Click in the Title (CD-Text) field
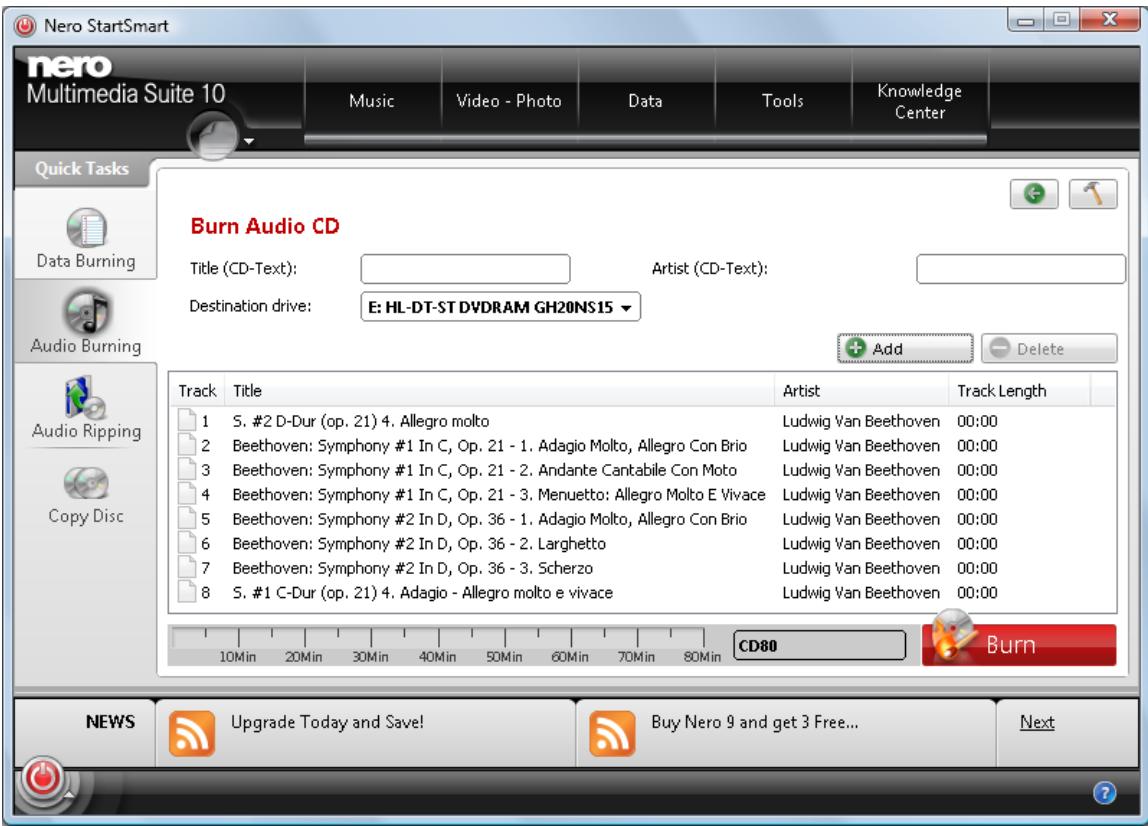1148x826 pixels. coord(465,269)
